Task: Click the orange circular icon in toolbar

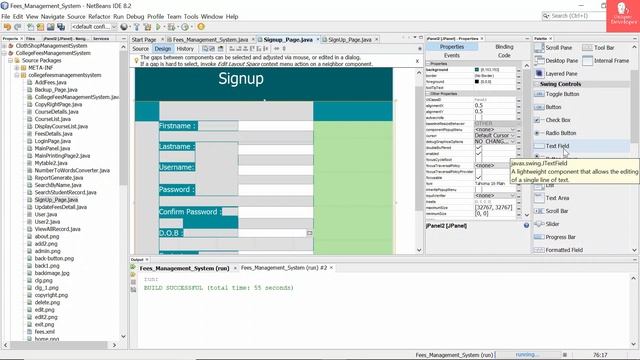Action: [x=201, y=27]
